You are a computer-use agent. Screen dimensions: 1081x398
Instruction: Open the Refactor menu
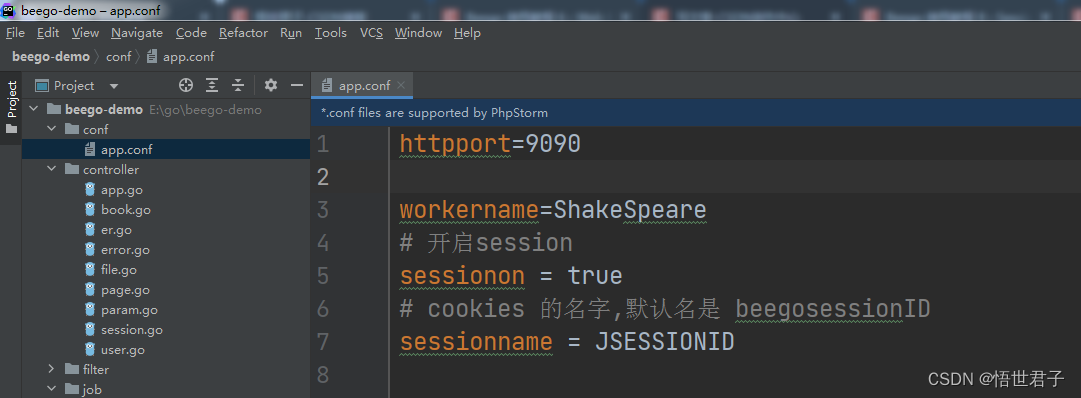243,32
